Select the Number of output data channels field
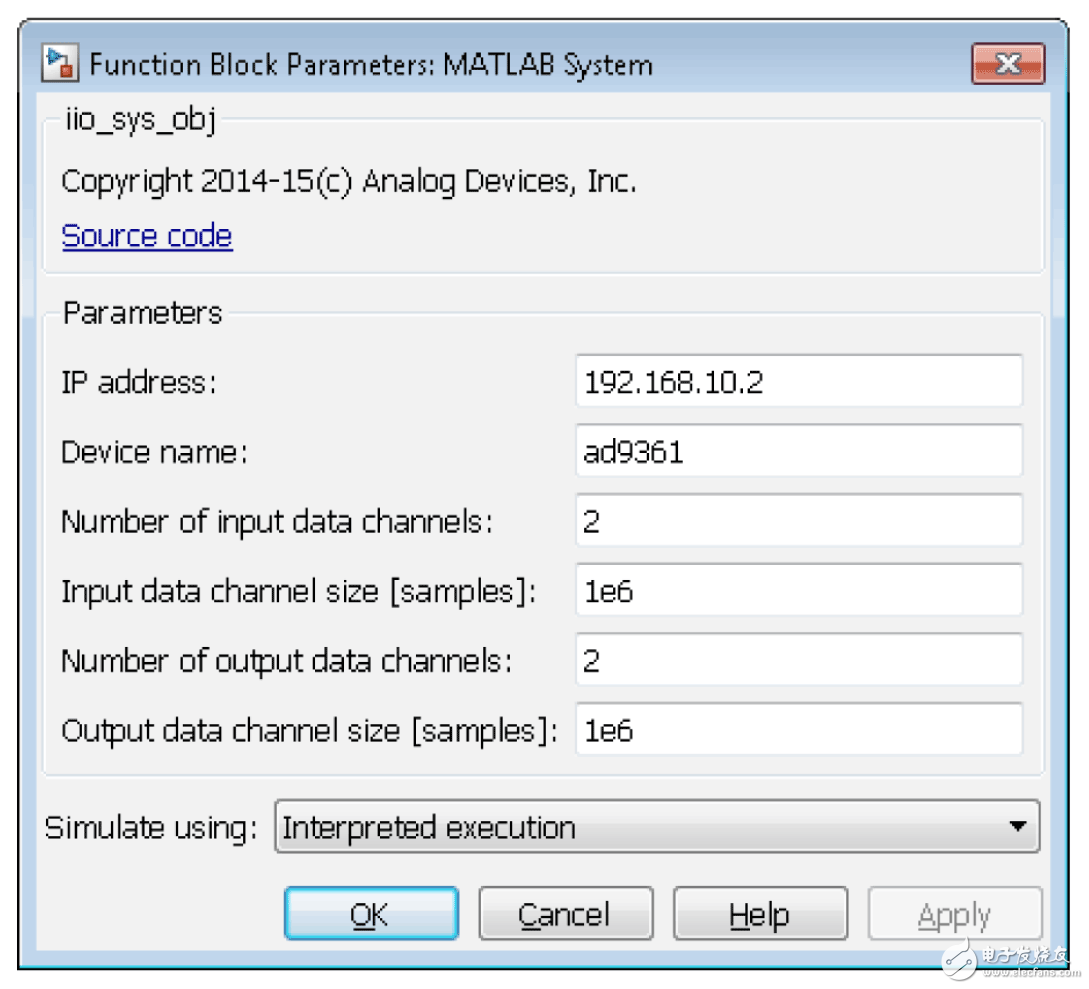The height and width of the screenshot is (989, 1089). click(798, 661)
